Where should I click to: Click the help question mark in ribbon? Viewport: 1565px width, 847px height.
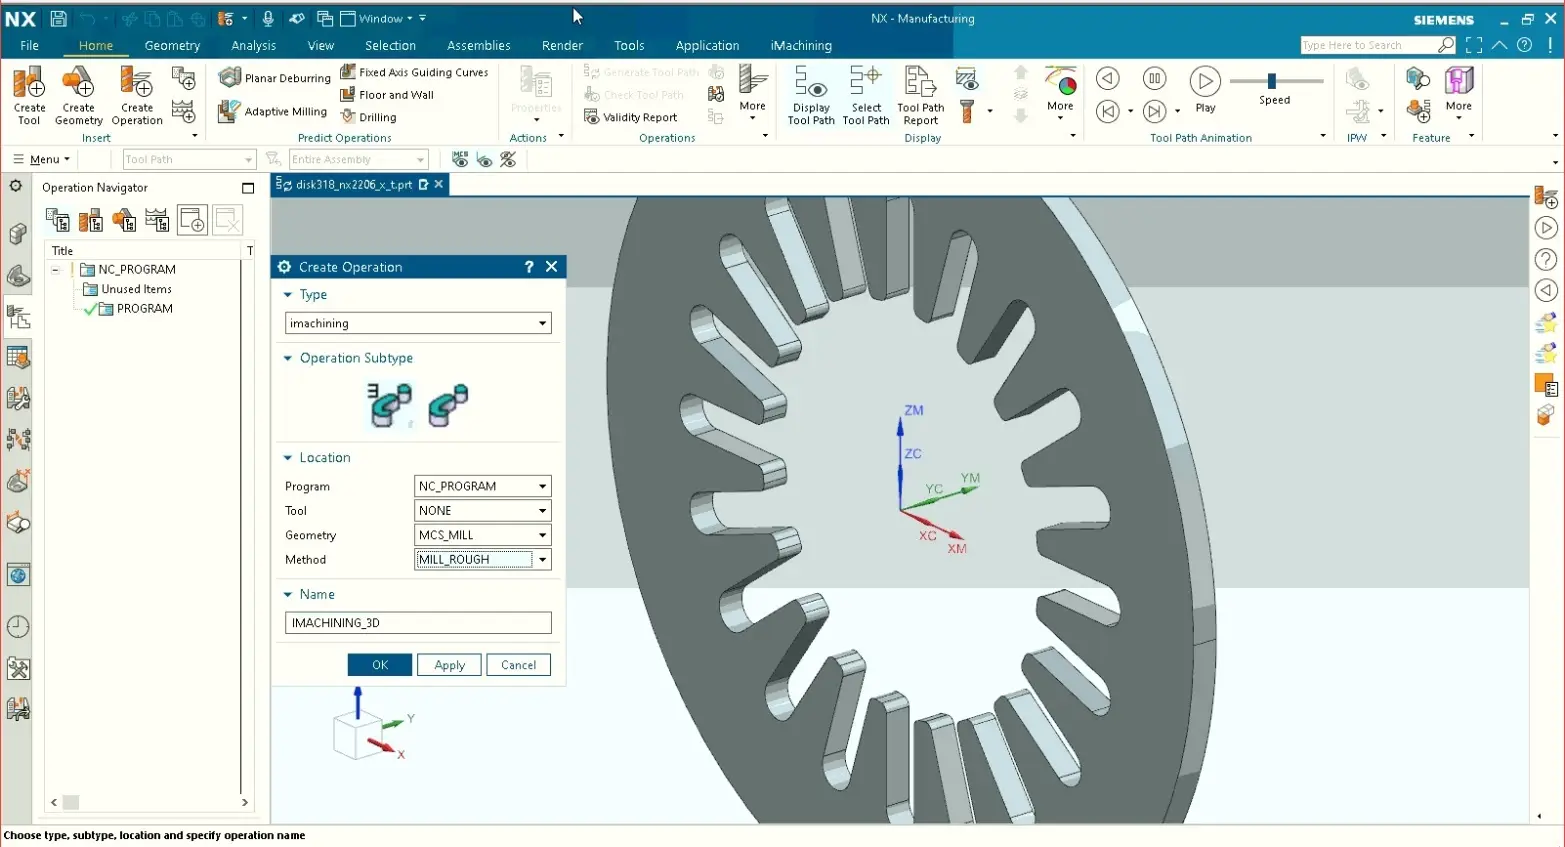(x=1524, y=45)
